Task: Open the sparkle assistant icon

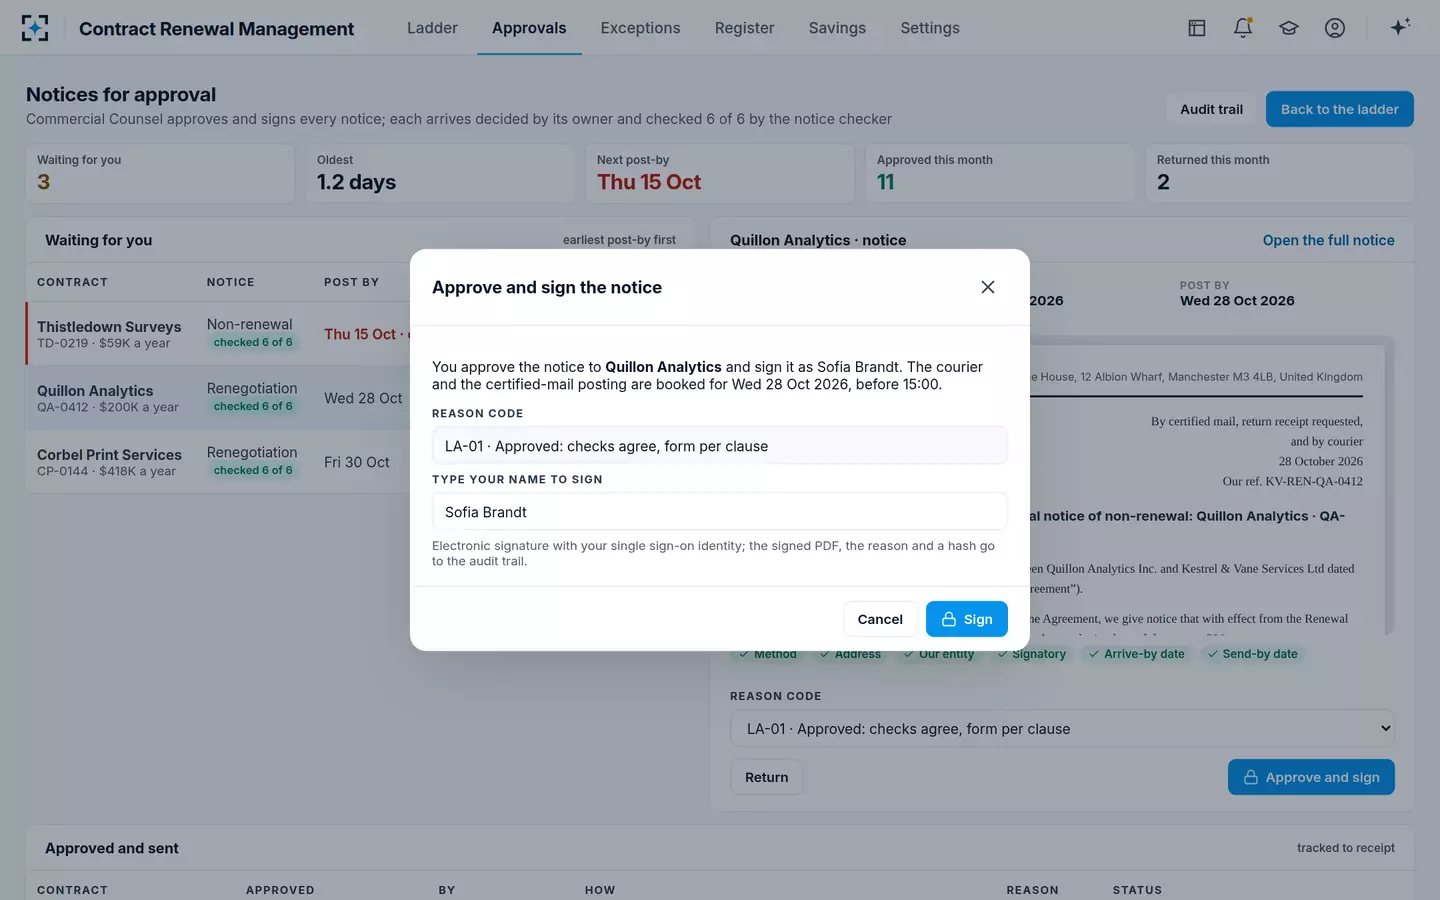Action: (1400, 28)
